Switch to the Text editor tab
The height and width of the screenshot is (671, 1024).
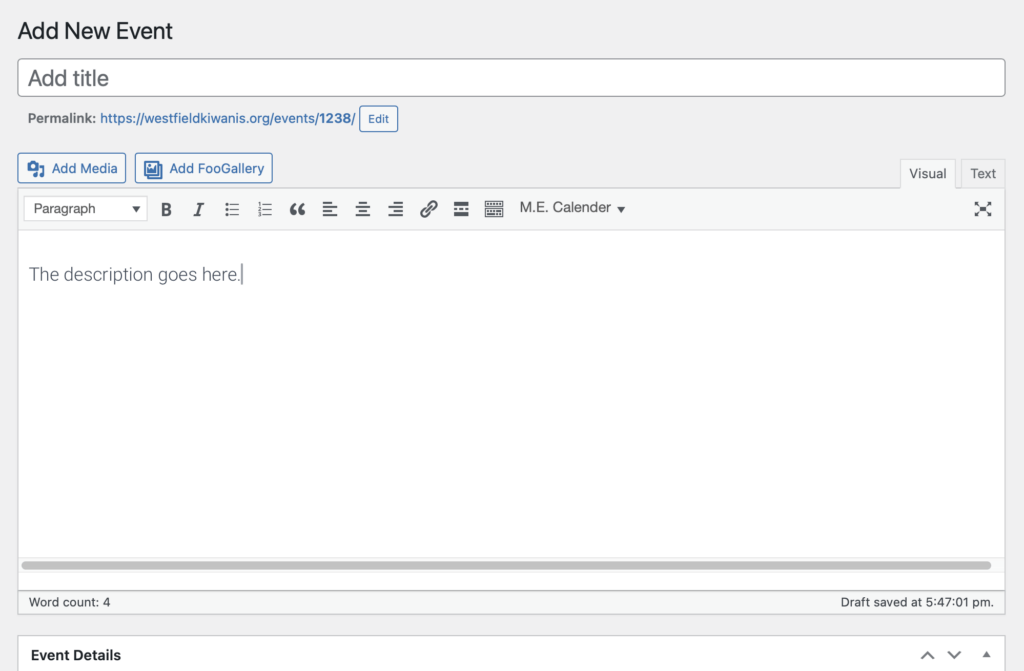point(983,174)
